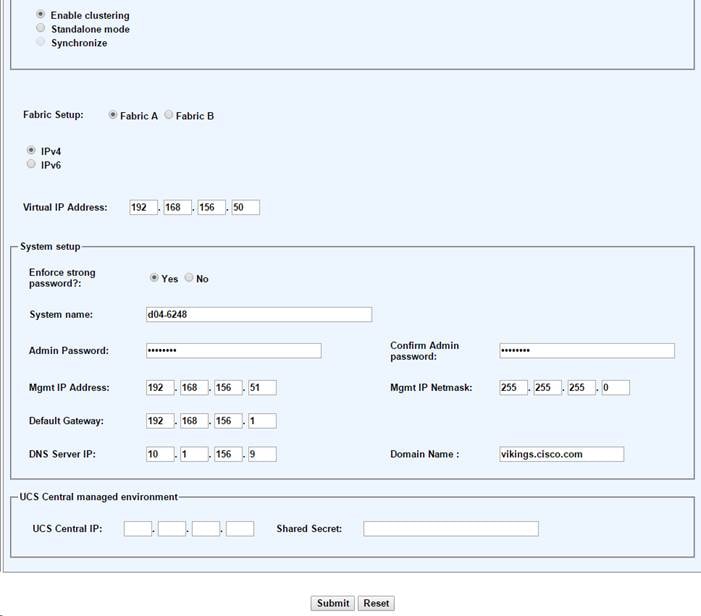Click DNS Server IP third octet 156
The image size is (701, 616).
pyautogui.click(x=228, y=454)
